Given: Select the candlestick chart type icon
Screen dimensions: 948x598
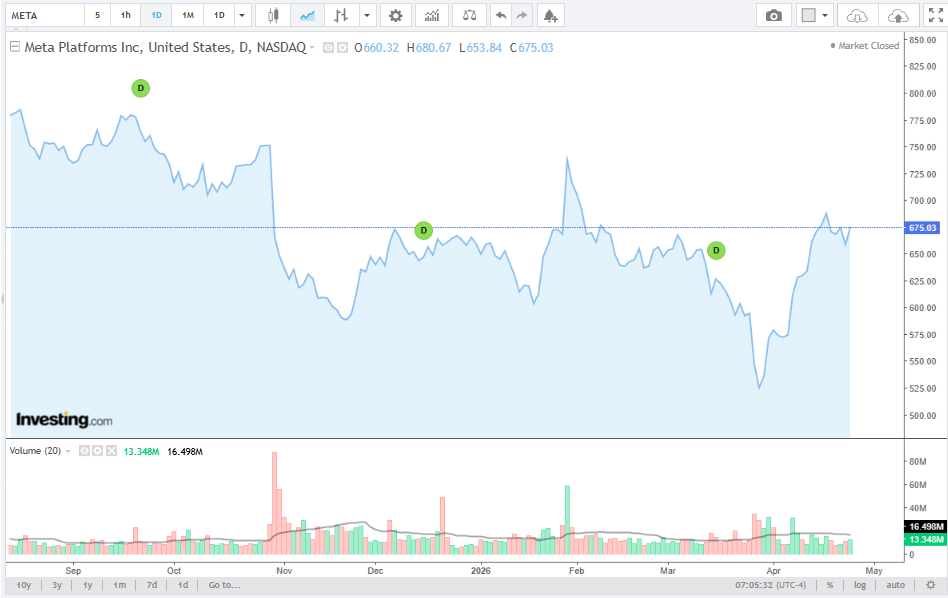Looking at the screenshot, I should [274, 15].
